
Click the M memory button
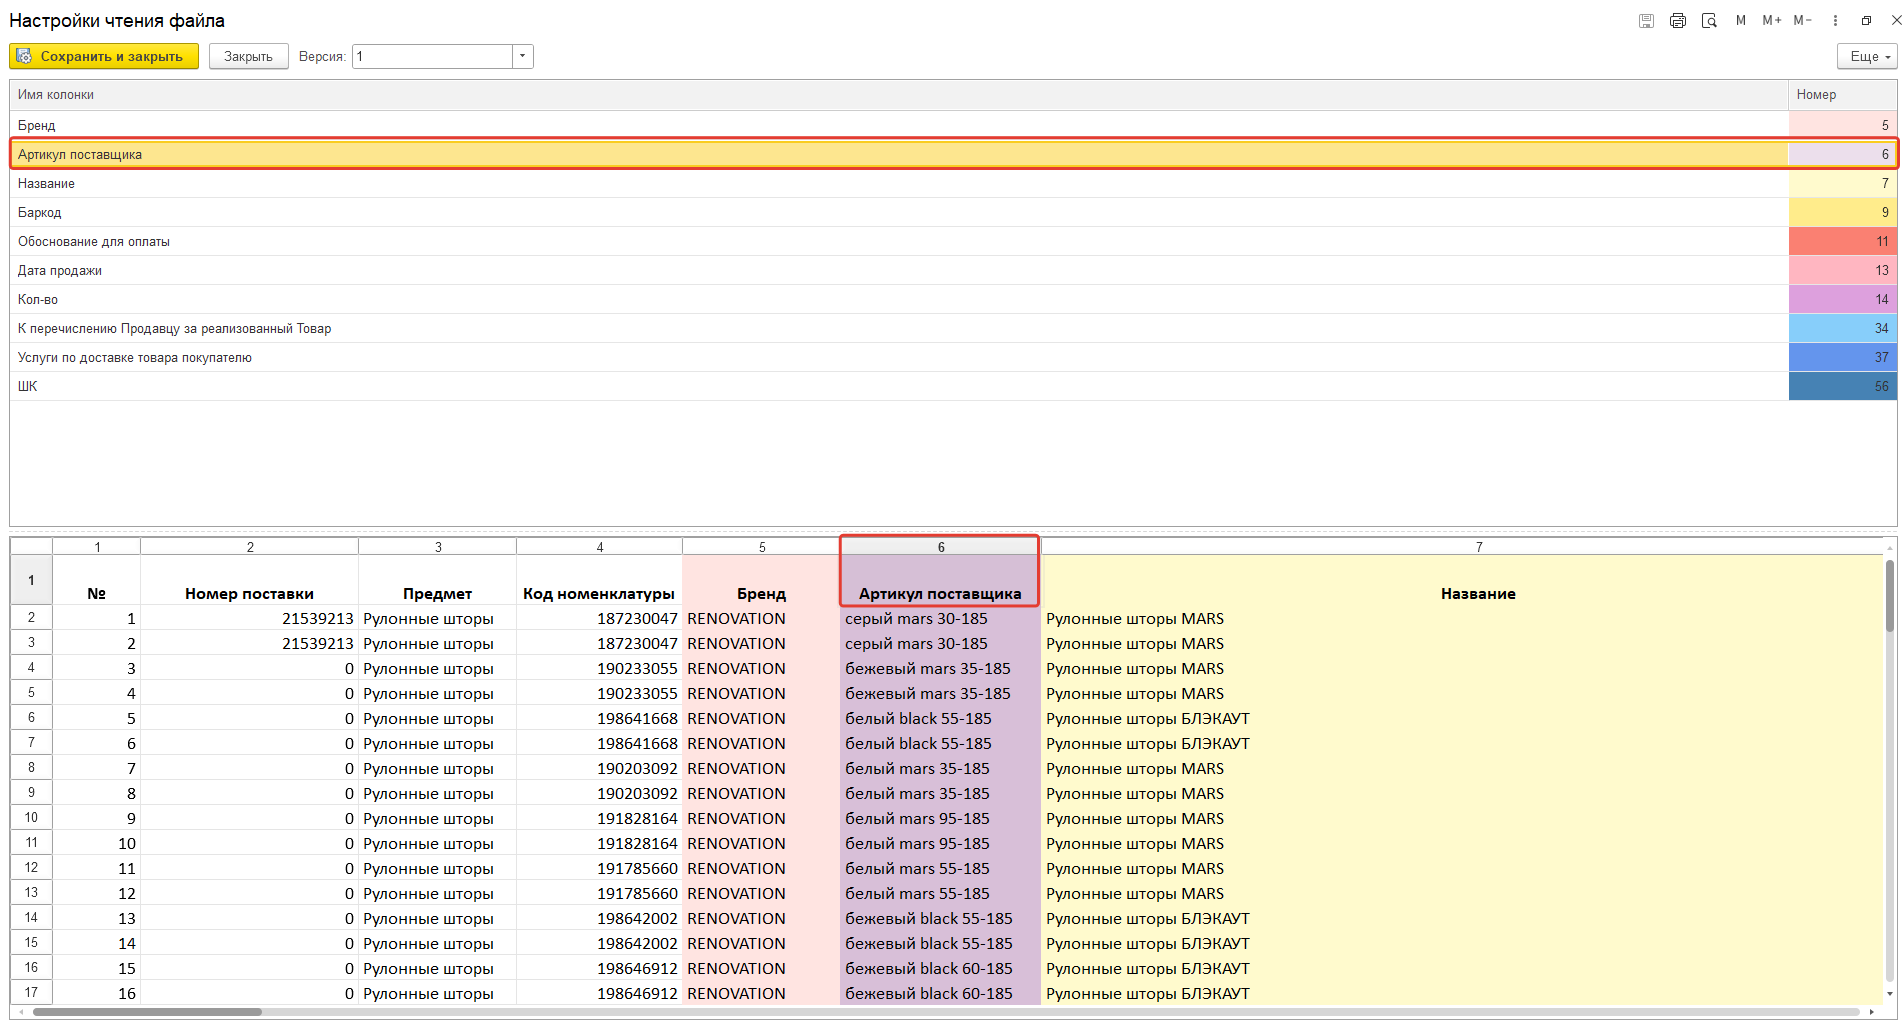click(1741, 21)
